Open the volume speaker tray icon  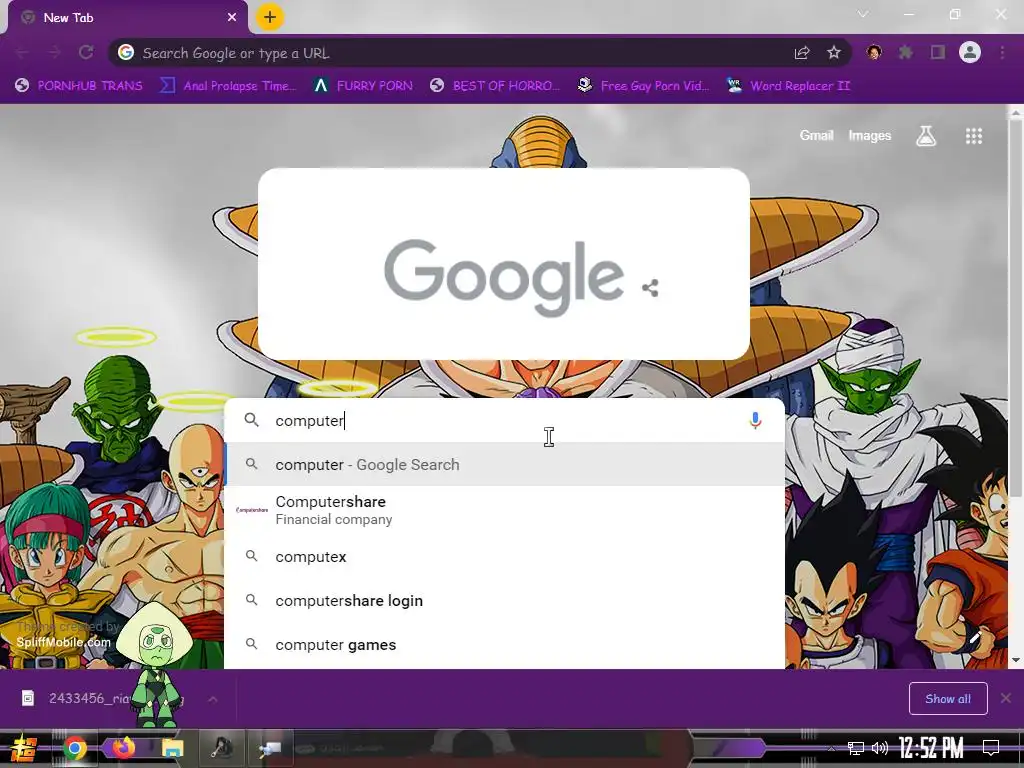[880, 748]
